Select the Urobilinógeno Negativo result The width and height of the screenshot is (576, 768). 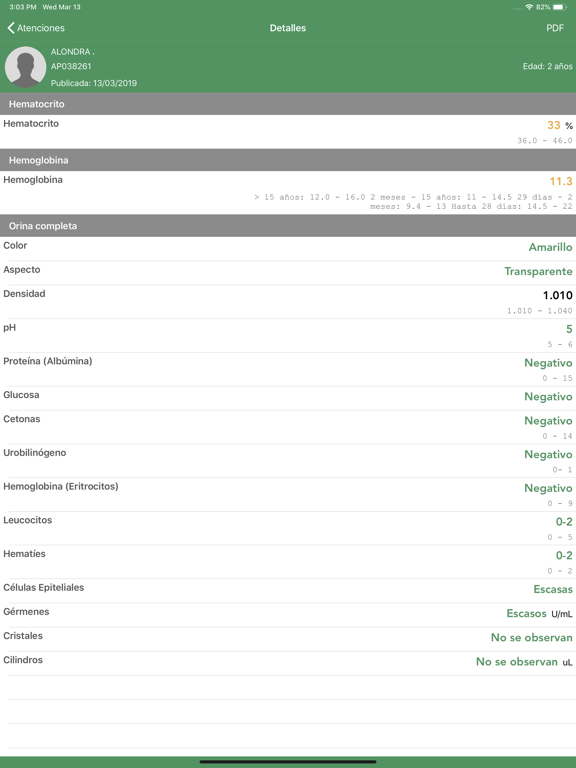[548, 455]
